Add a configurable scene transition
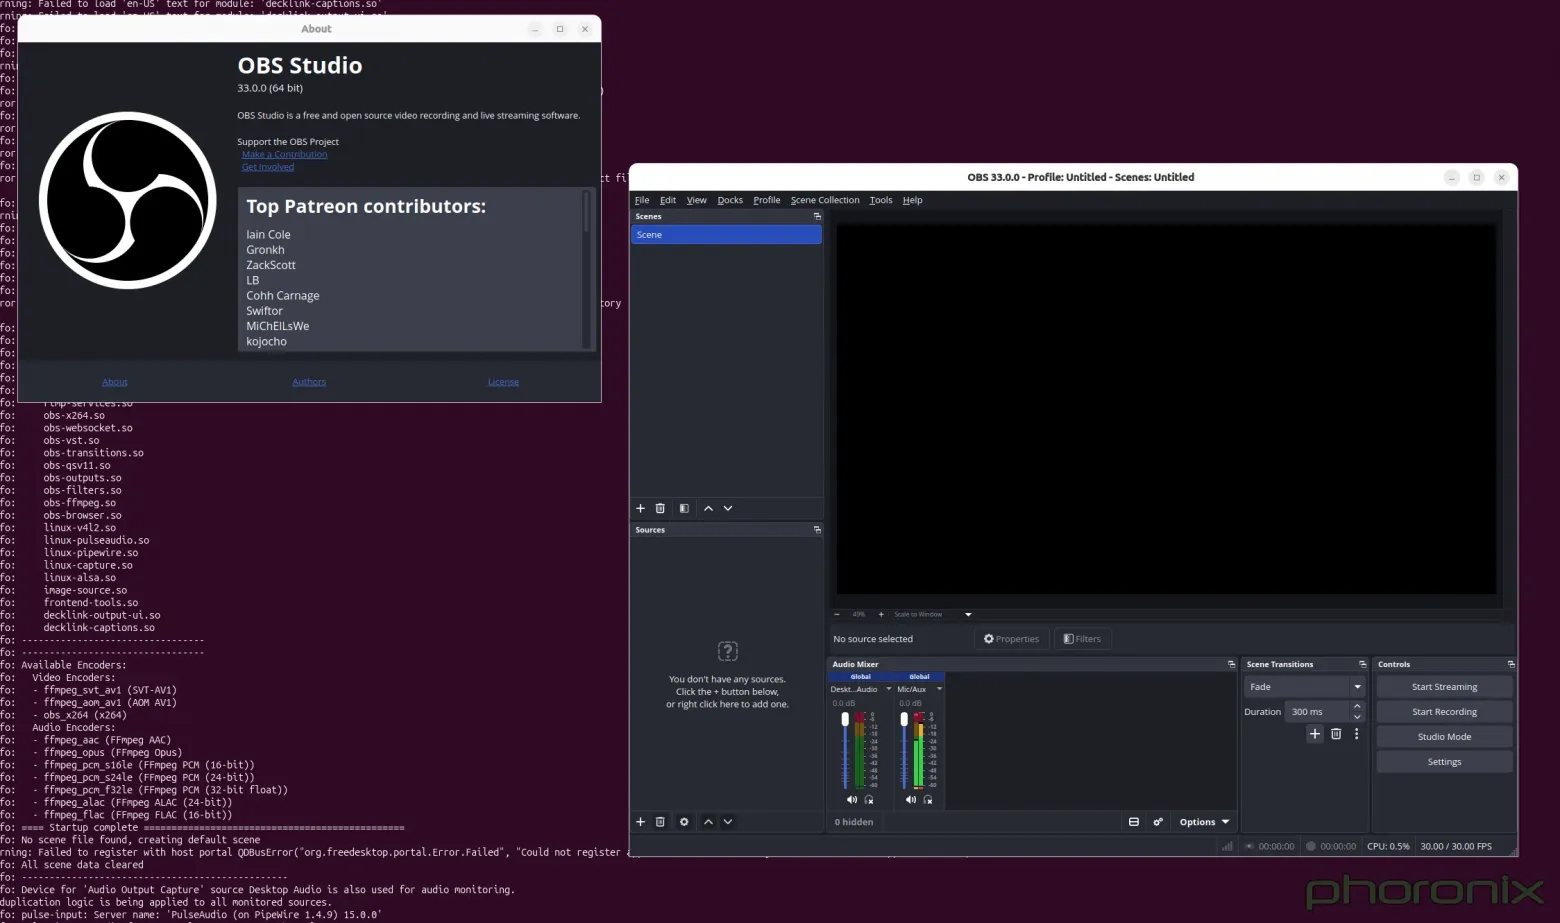The image size is (1560, 923). coord(1315,734)
